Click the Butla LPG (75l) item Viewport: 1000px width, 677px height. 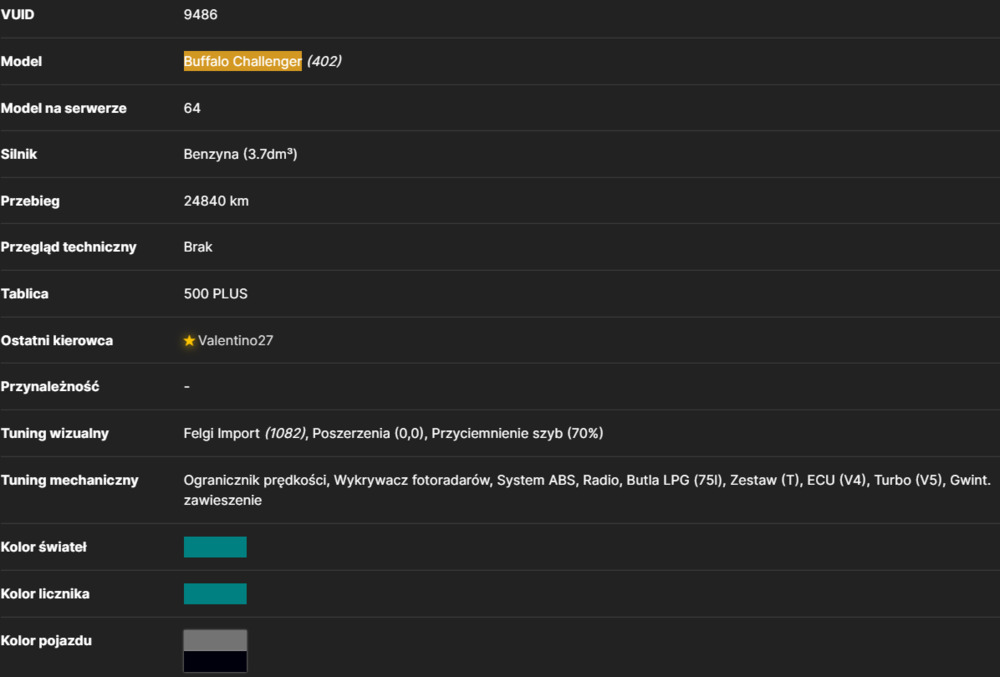pos(675,481)
